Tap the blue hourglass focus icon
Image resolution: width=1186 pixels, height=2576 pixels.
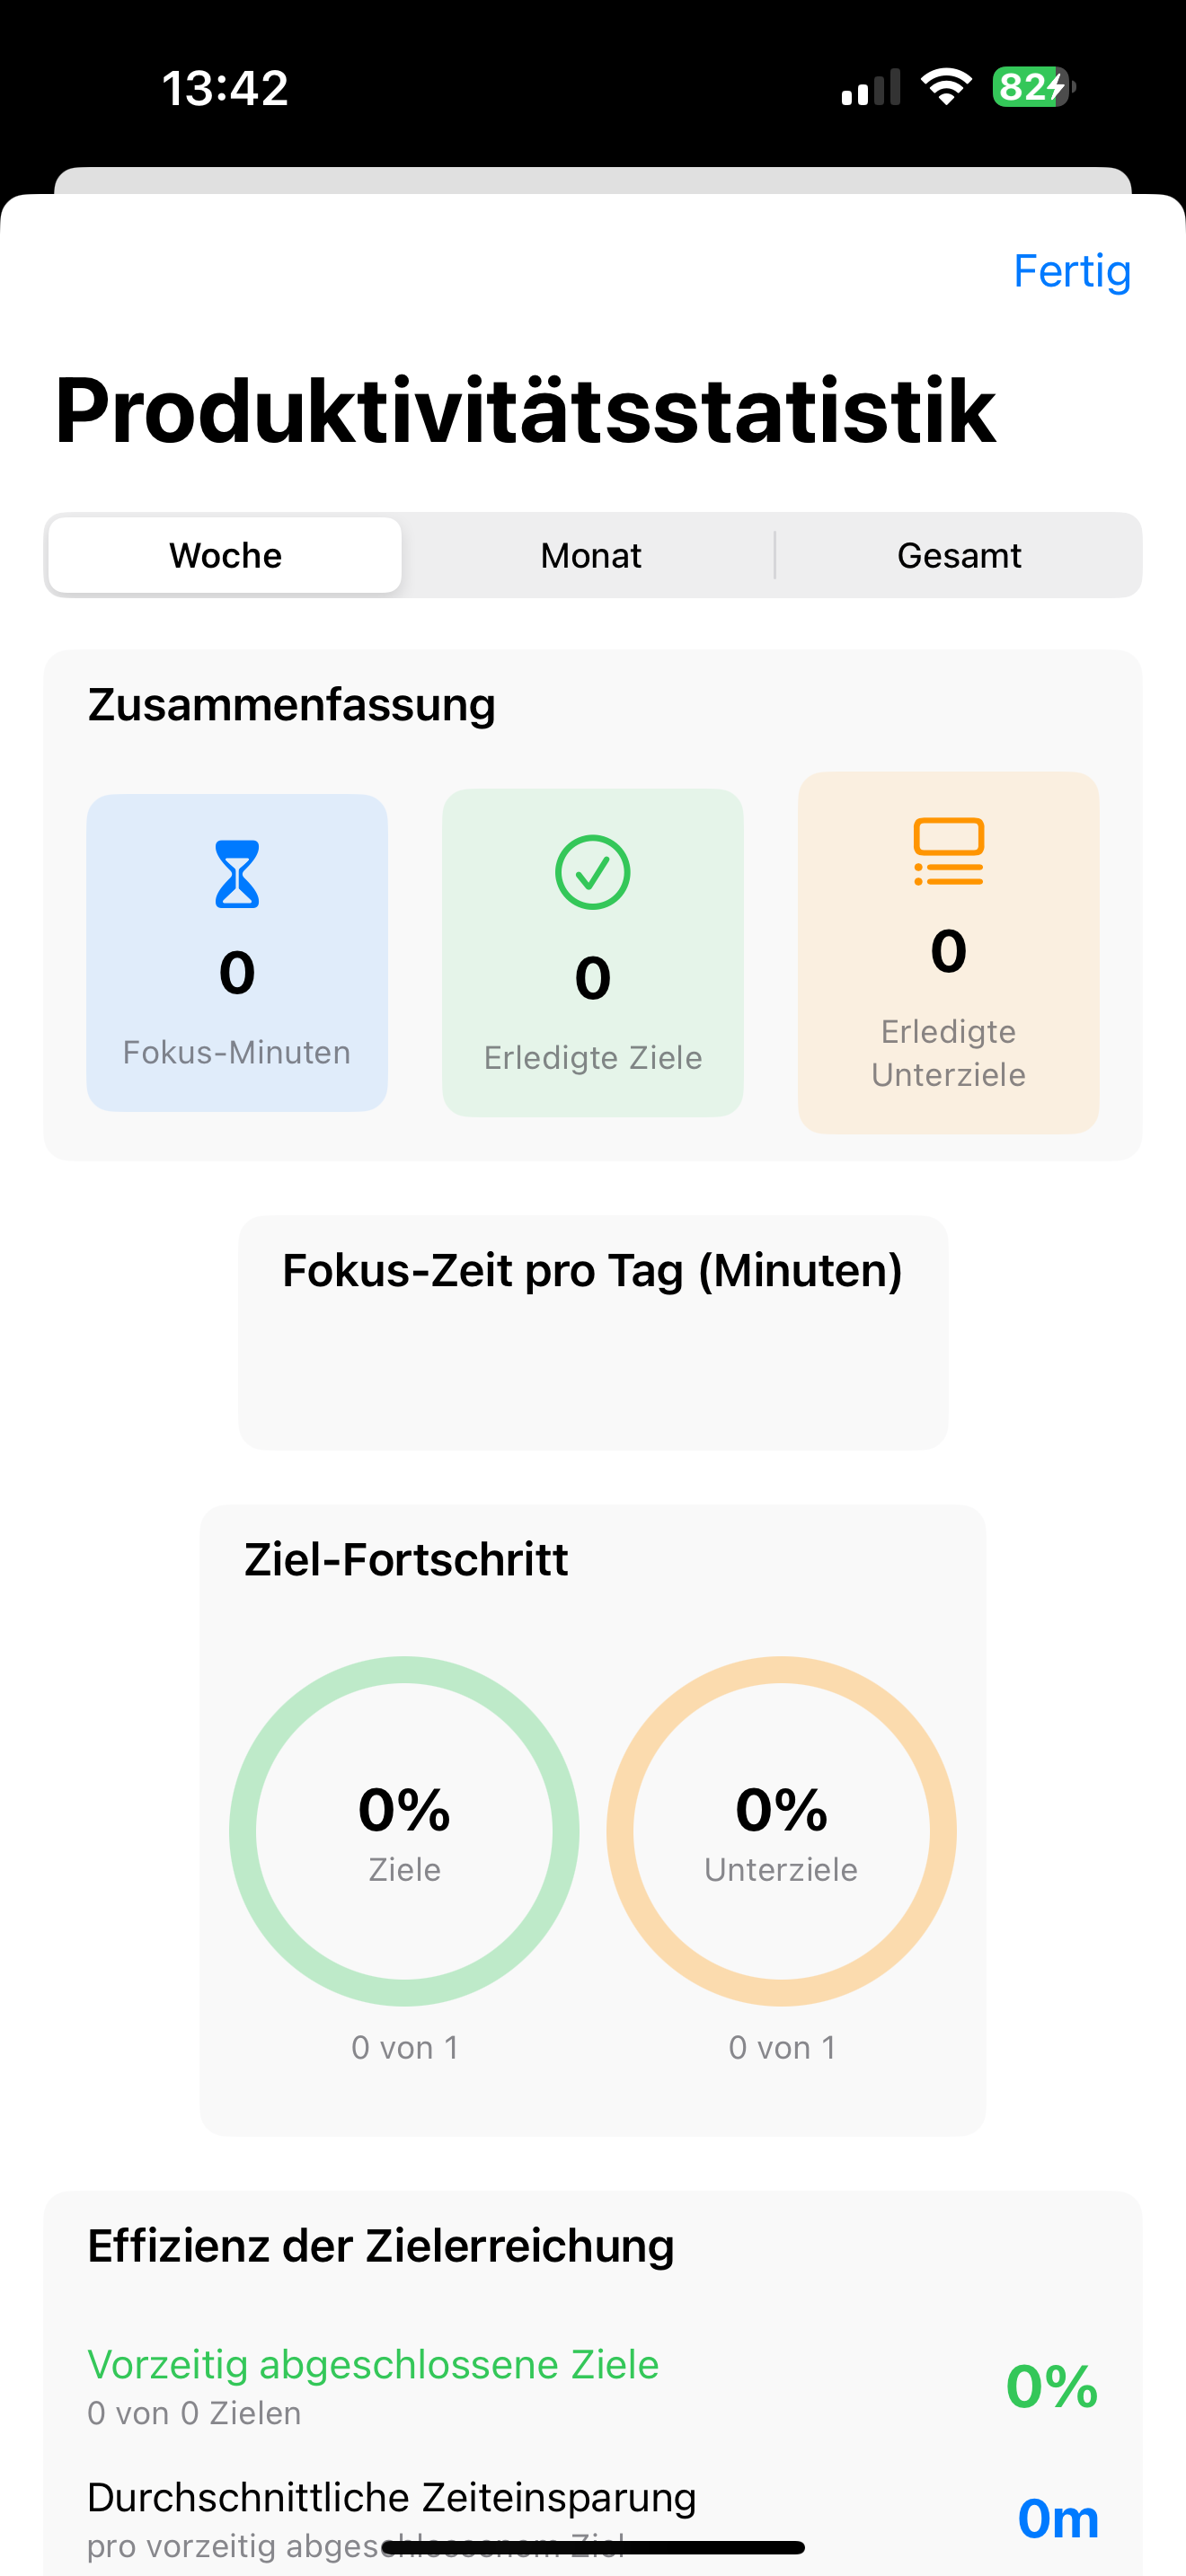pyautogui.click(x=237, y=874)
